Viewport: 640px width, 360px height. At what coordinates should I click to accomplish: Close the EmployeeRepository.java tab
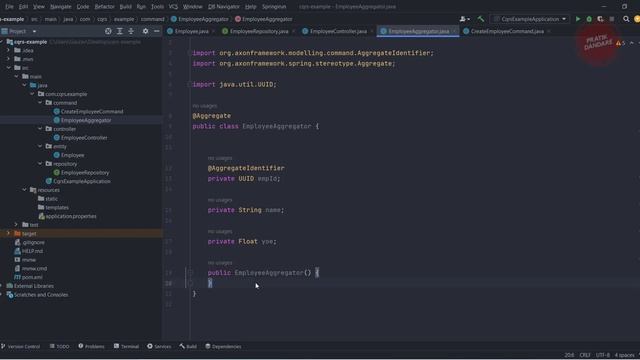tap(293, 31)
